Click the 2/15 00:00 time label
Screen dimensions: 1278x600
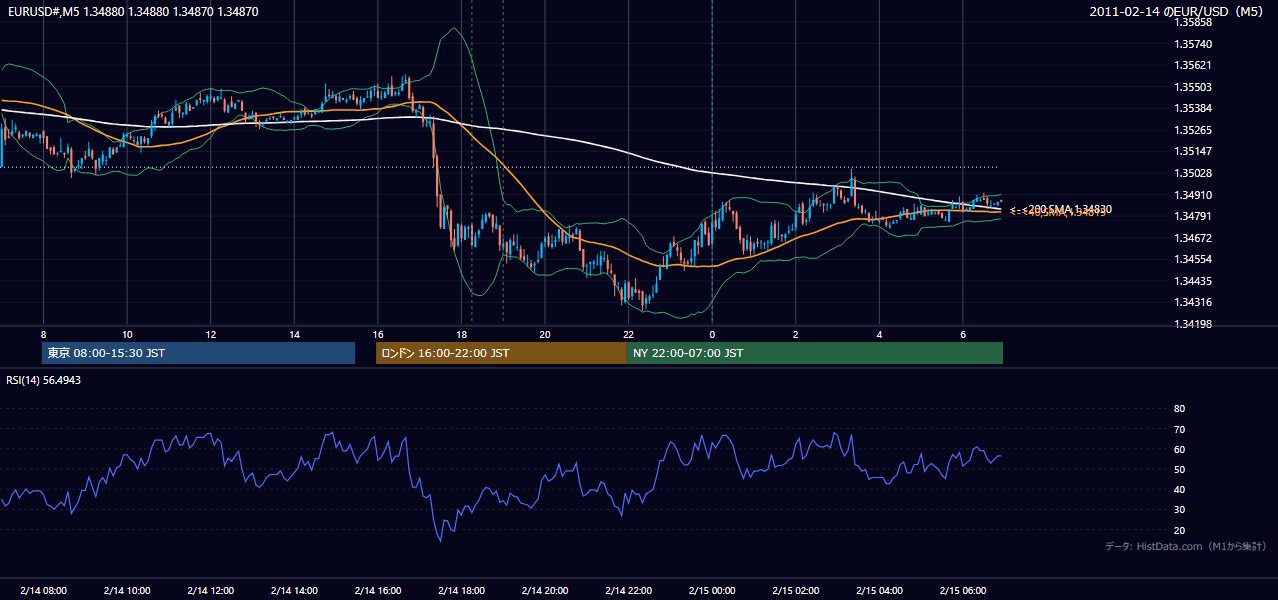coord(712,591)
